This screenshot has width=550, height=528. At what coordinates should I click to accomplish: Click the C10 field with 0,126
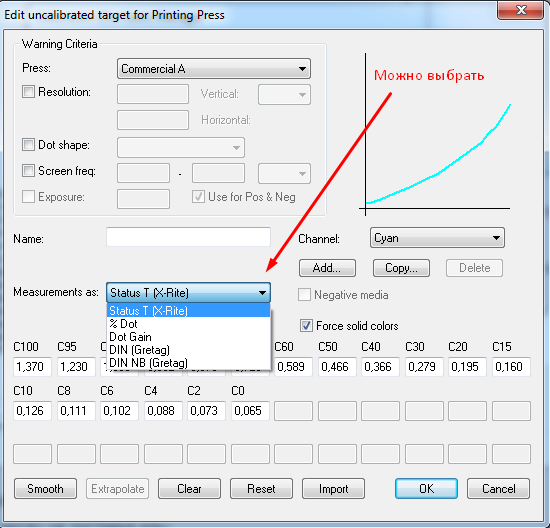pyautogui.click(x=32, y=411)
